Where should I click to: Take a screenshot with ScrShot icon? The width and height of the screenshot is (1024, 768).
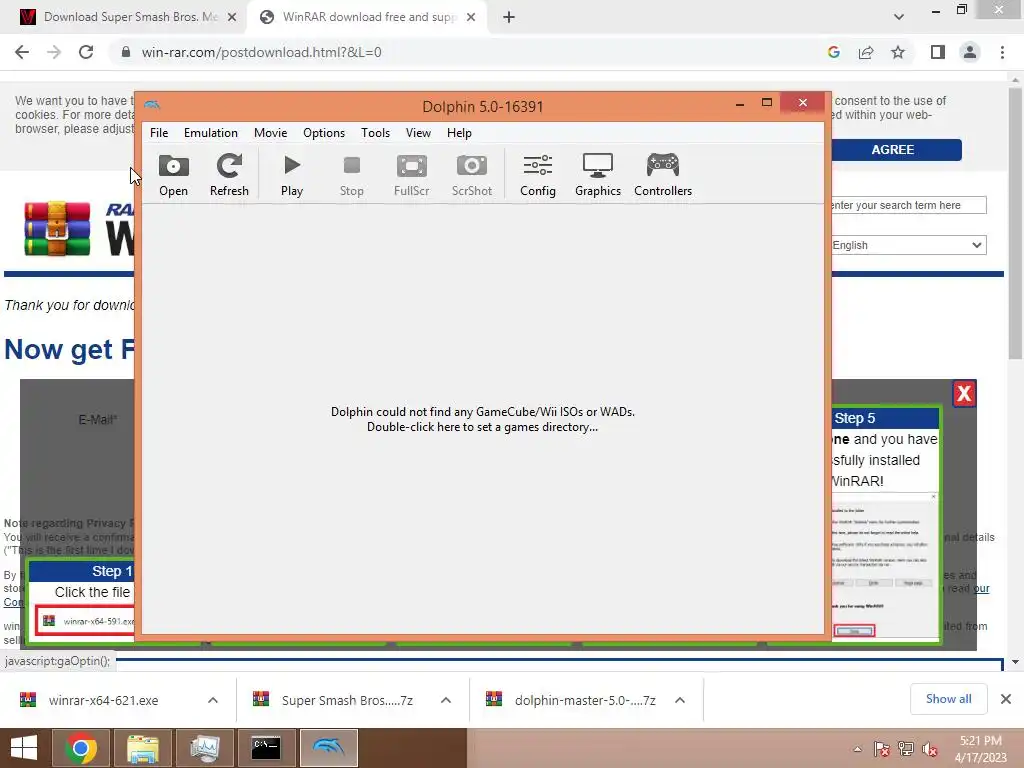[x=472, y=174]
